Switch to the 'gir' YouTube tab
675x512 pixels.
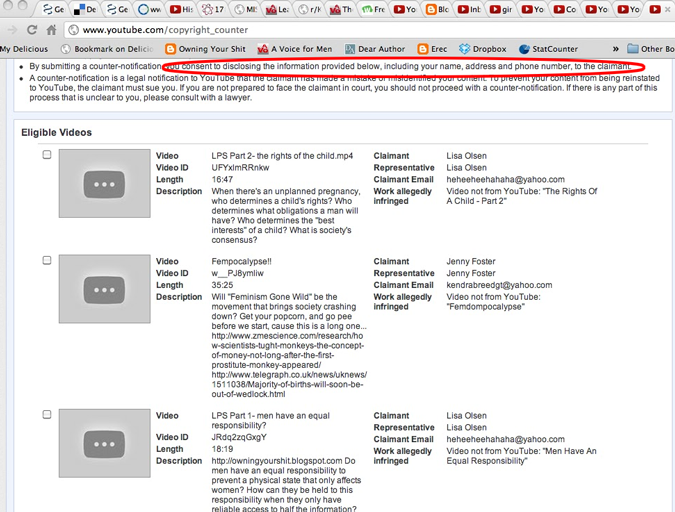[502, 9]
